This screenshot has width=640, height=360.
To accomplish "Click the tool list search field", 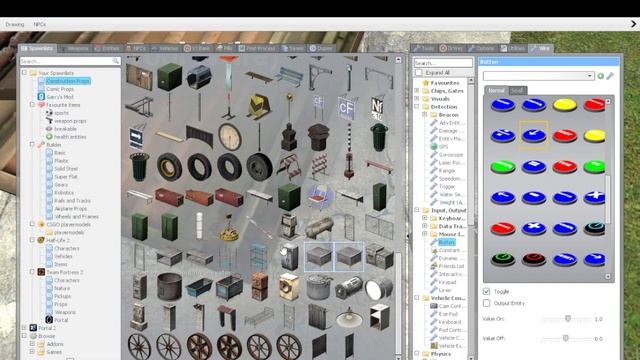I will pyautogui.click(x=443, y=63).
